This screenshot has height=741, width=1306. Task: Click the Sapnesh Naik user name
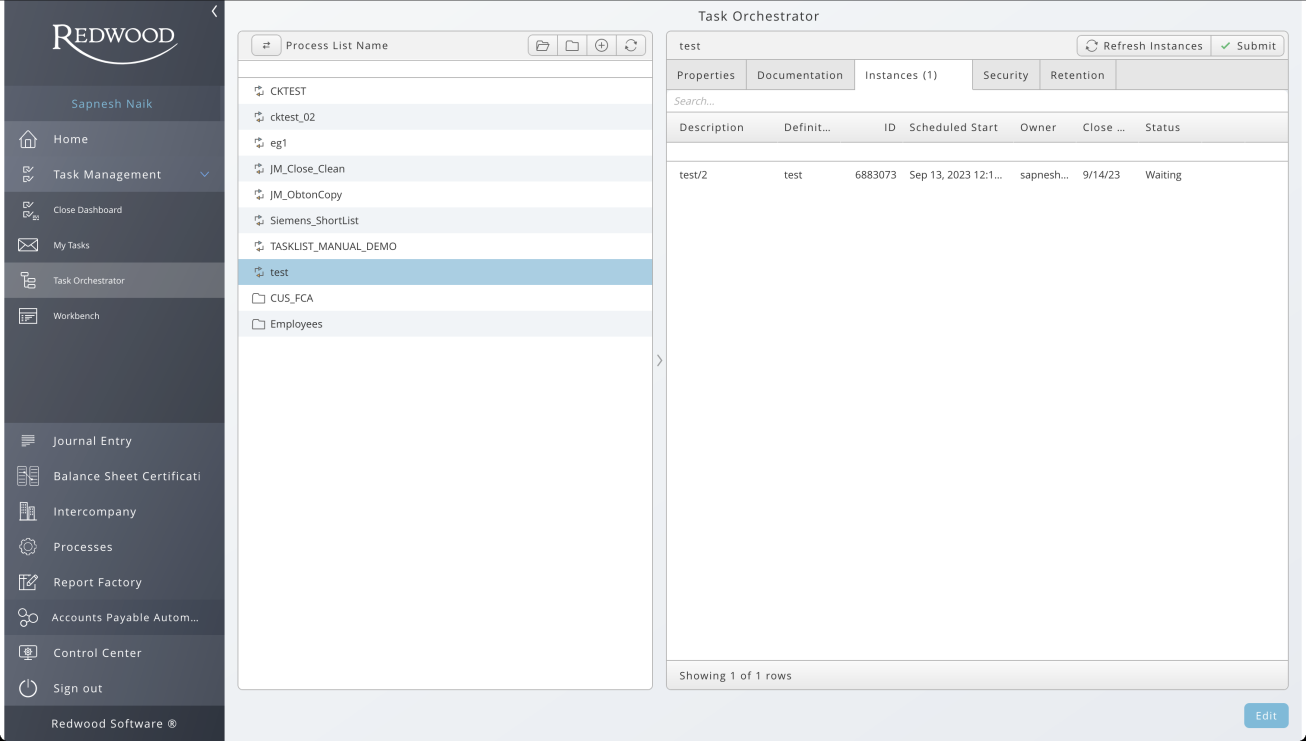[111, 104]
